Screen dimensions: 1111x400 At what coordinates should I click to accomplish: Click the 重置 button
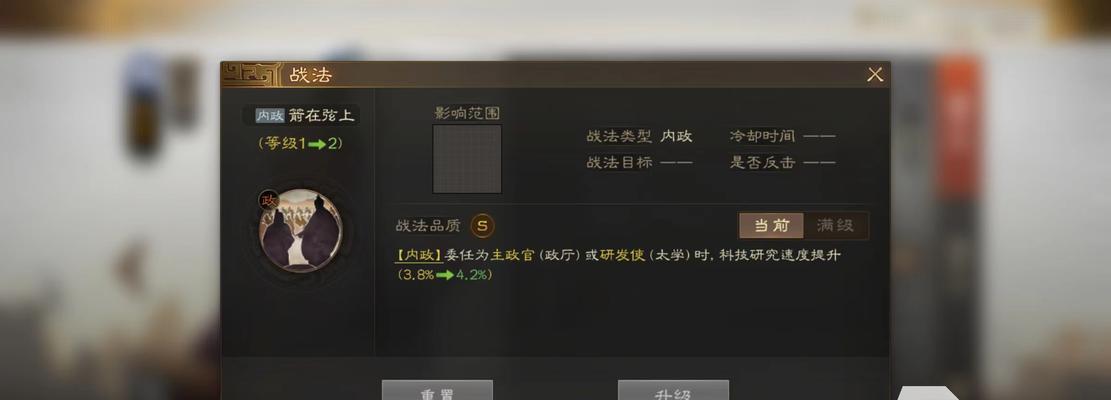[437, 390]
